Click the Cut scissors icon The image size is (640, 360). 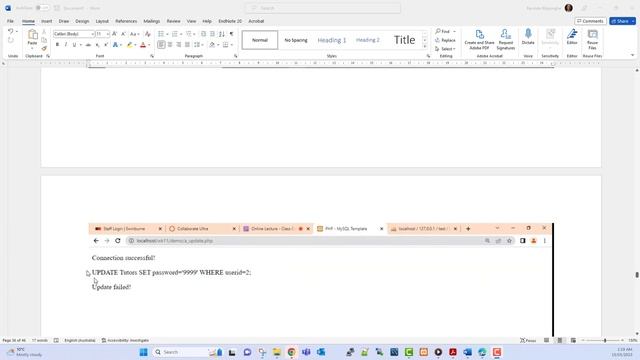pos(44,32)
